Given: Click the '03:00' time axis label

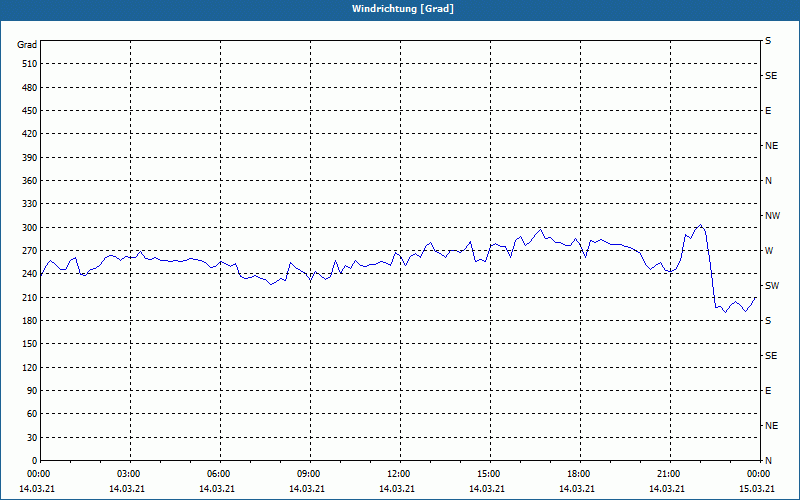Looking at the screenshot, I should pyautogui.click(x=130, y=474).
